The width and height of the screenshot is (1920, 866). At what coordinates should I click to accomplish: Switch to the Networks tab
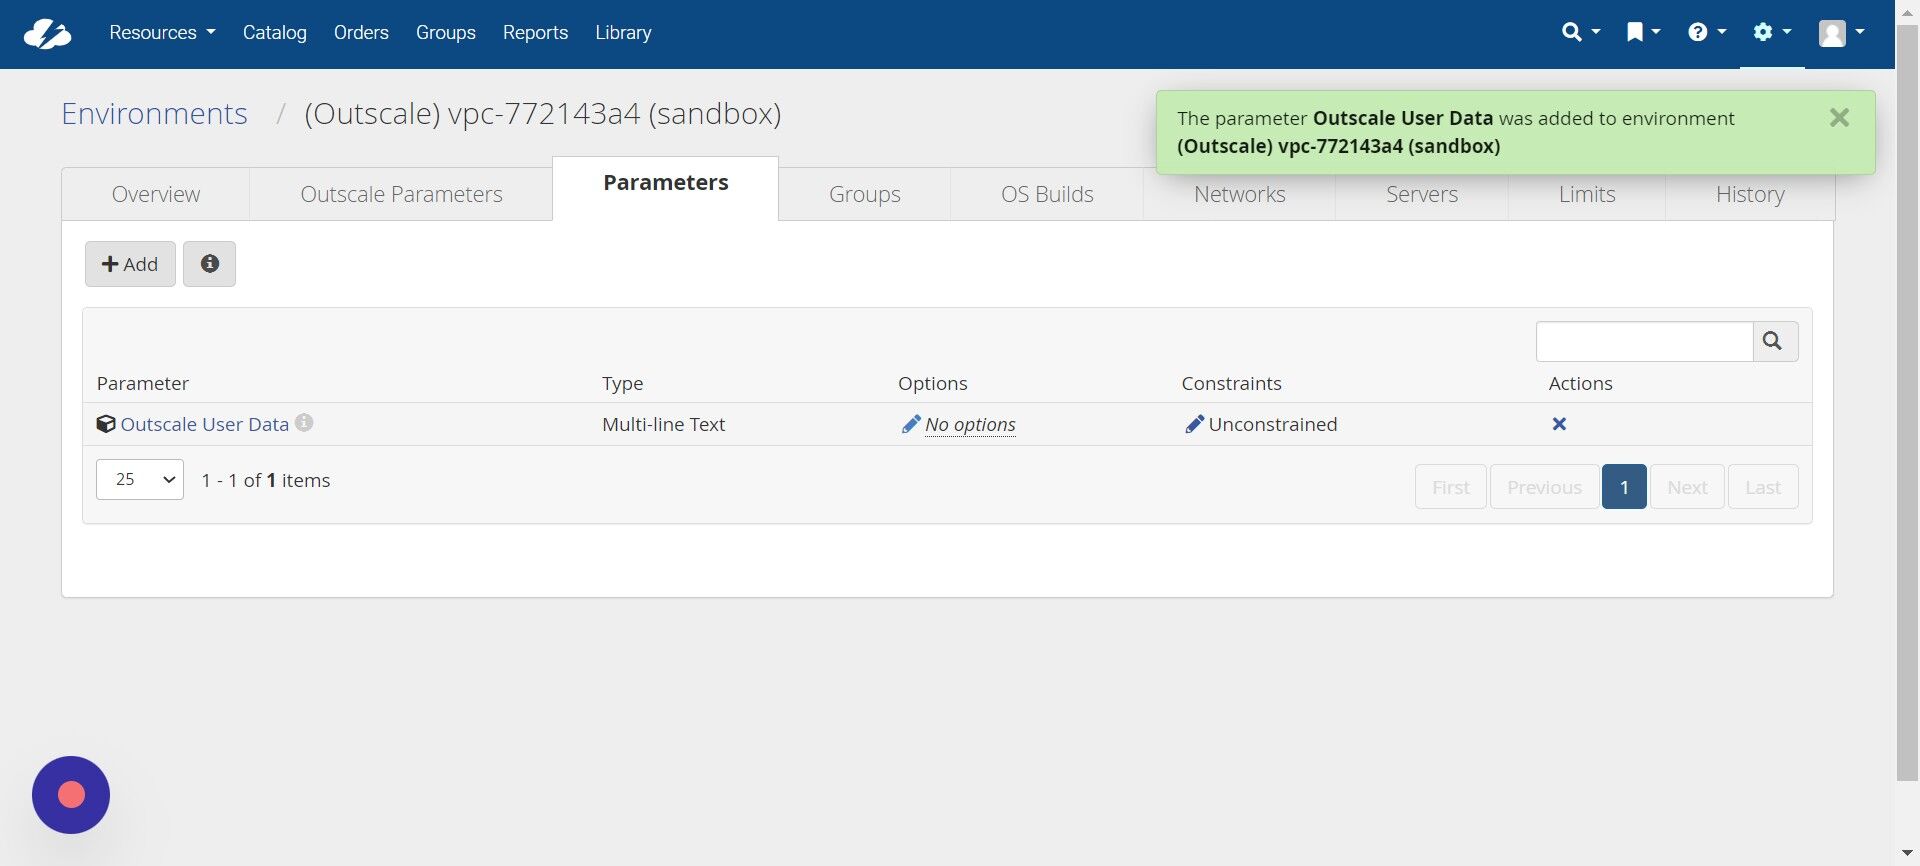[x=1240, y=196]
